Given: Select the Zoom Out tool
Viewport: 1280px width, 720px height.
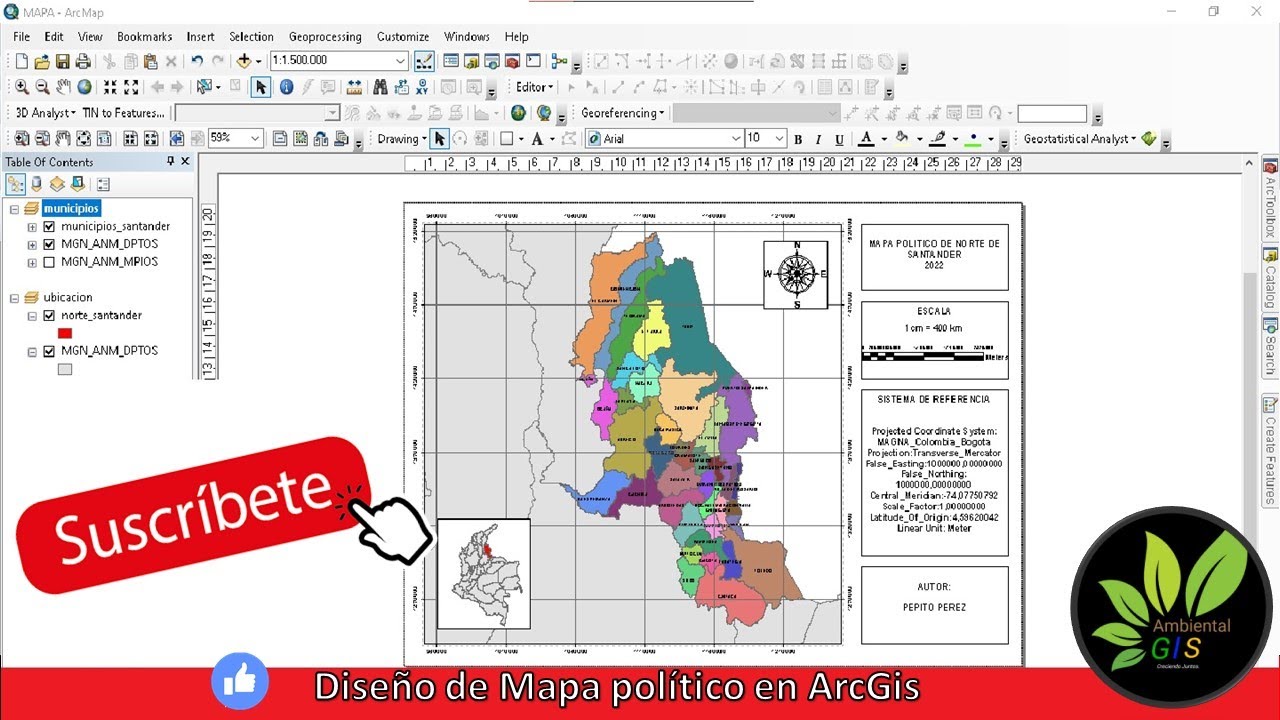Looking at the screenshot, I should point(42,87).
